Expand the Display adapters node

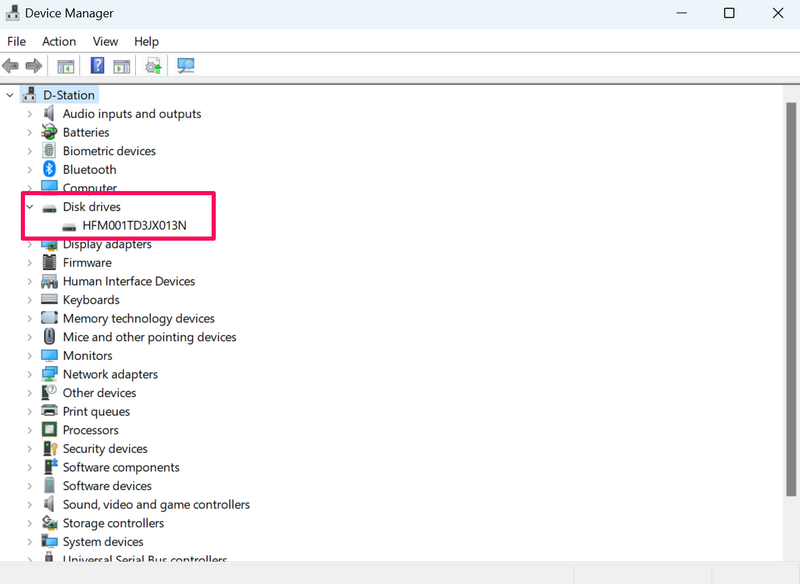29,244
